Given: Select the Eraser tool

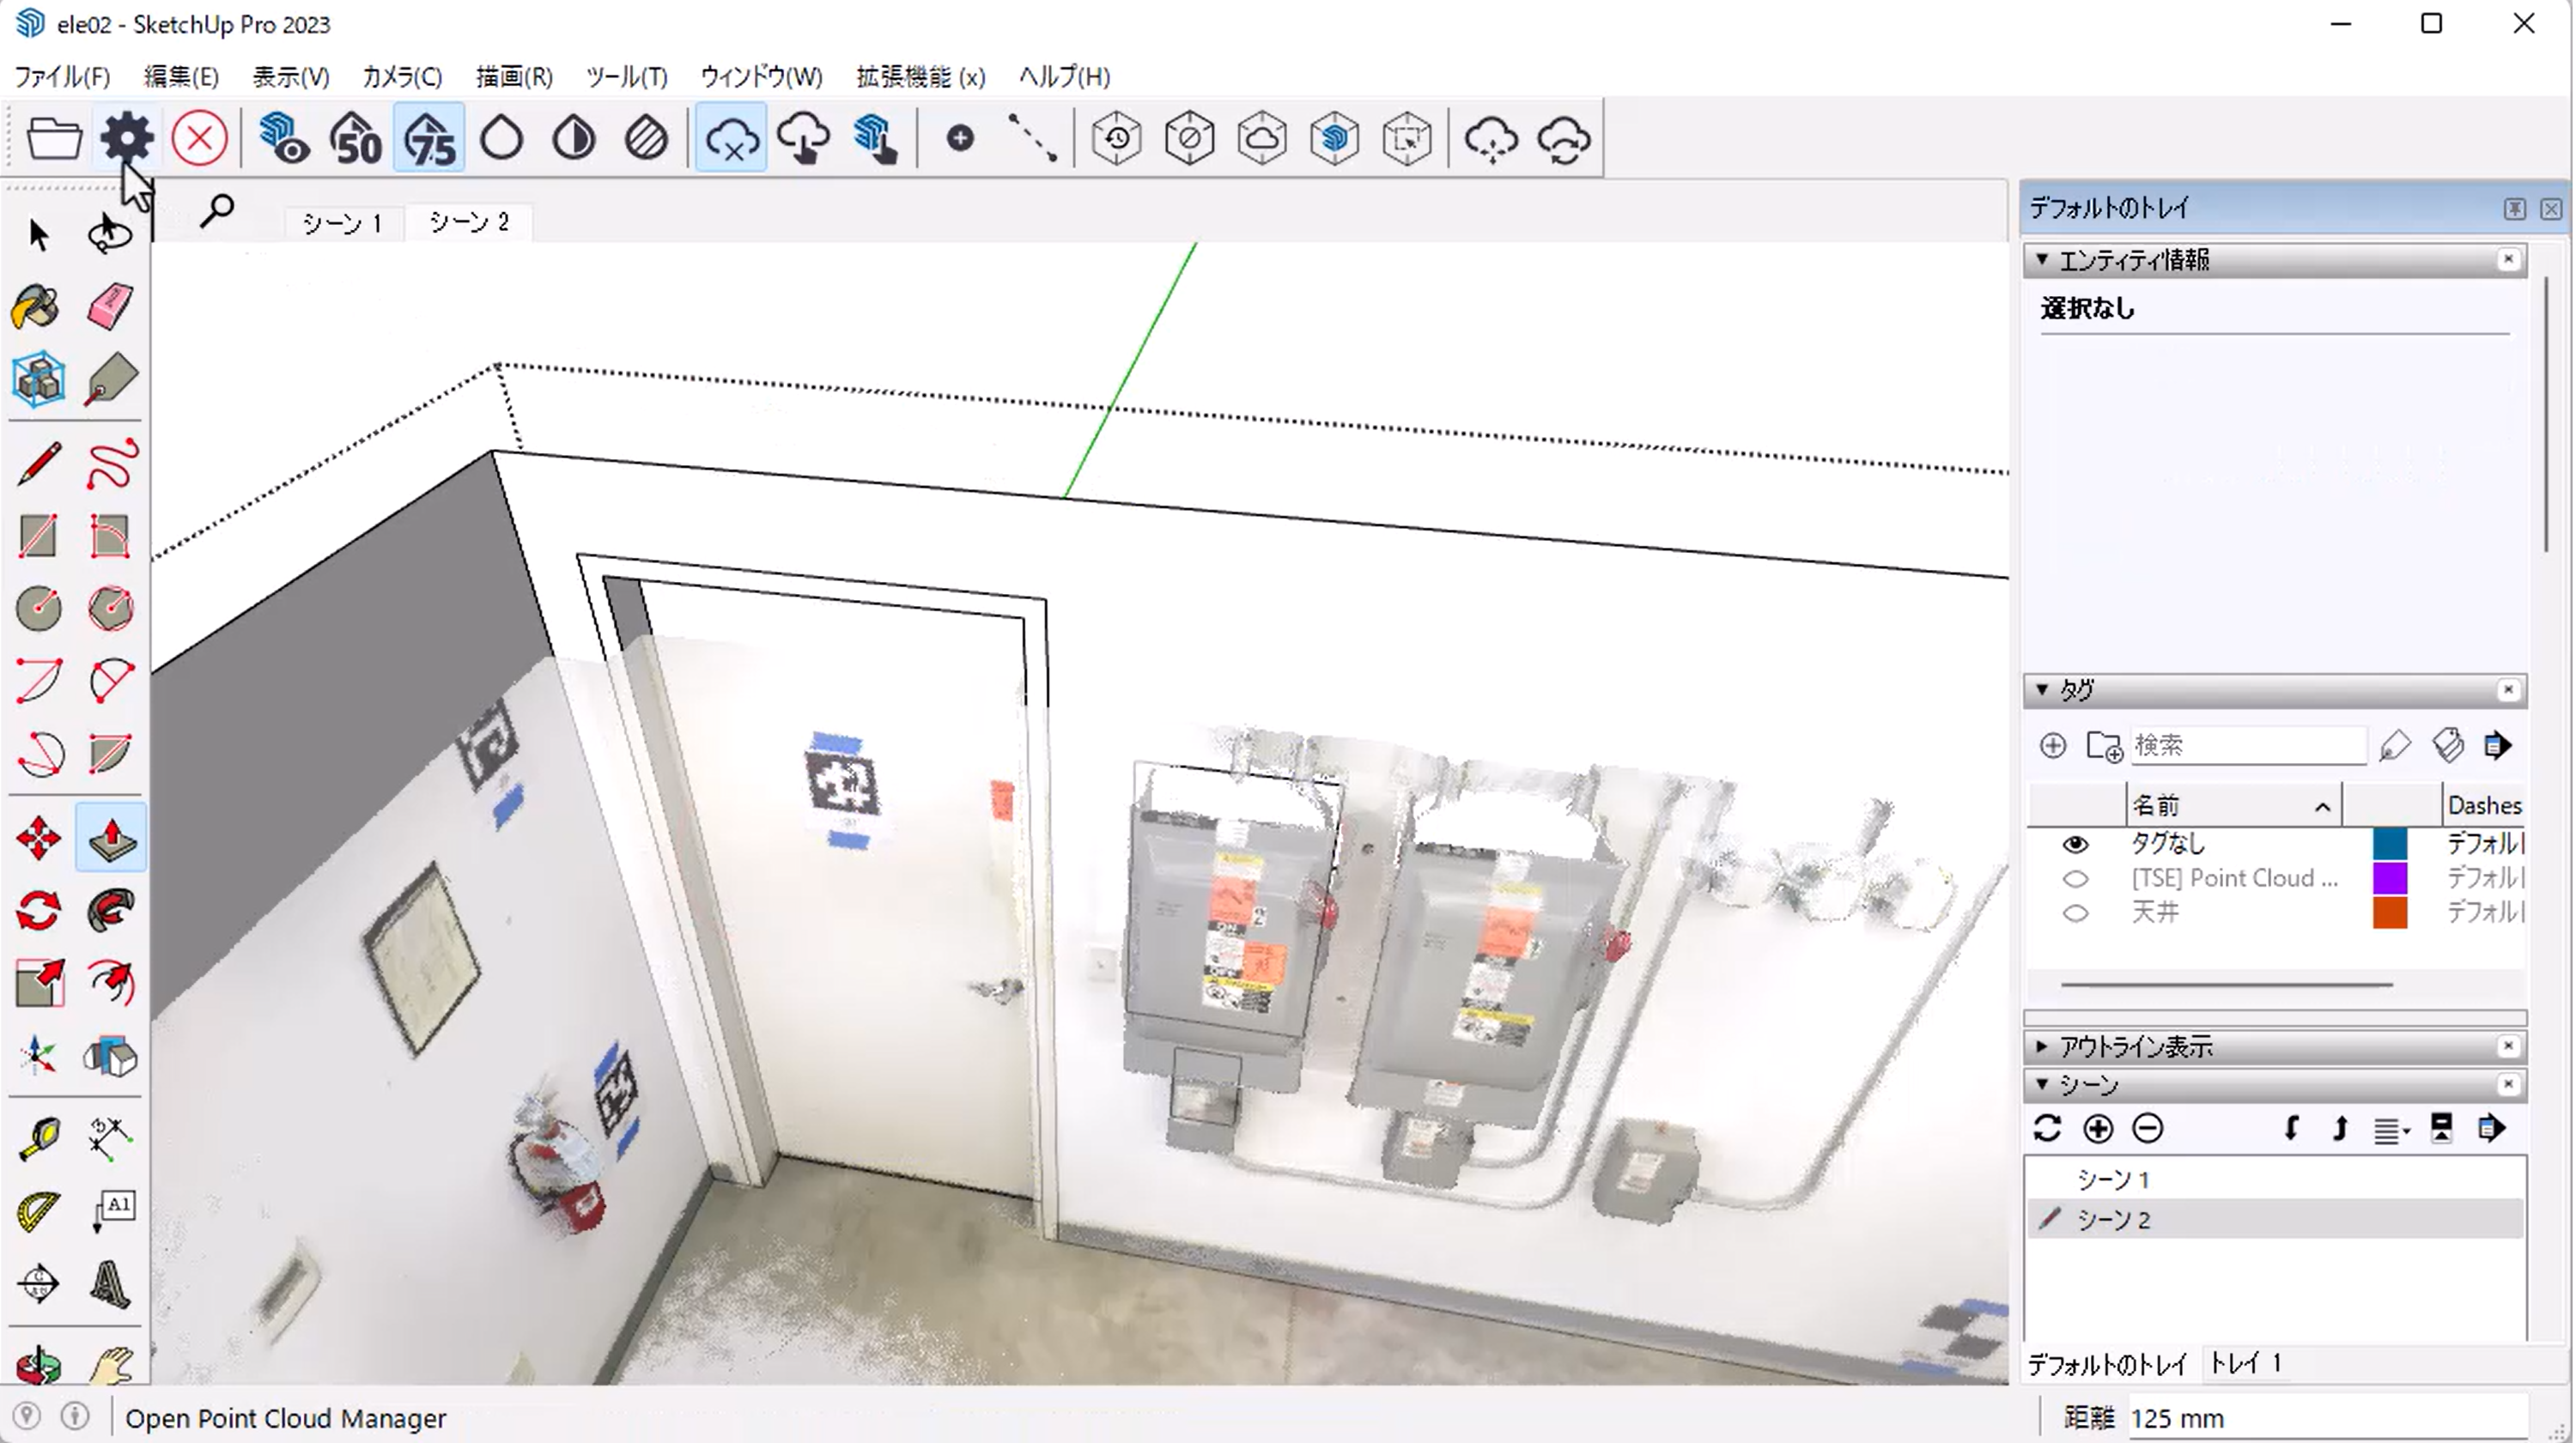Looking at the screenshot, I should pos(110,306).
